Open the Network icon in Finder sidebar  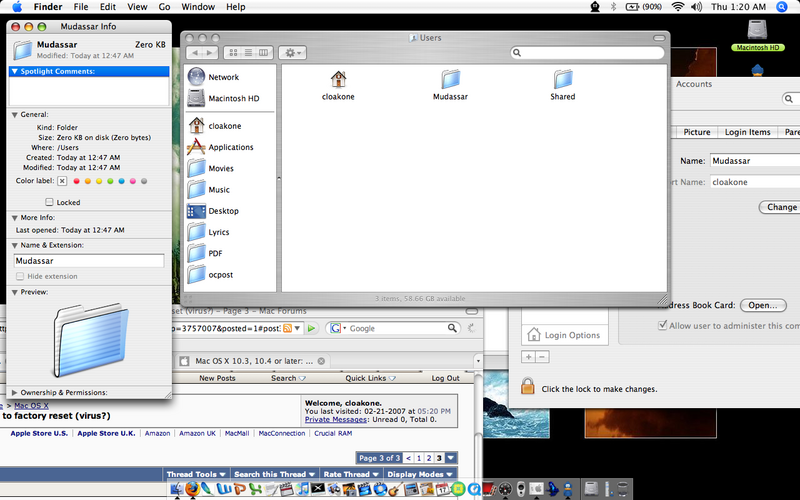tap(196, 77)
